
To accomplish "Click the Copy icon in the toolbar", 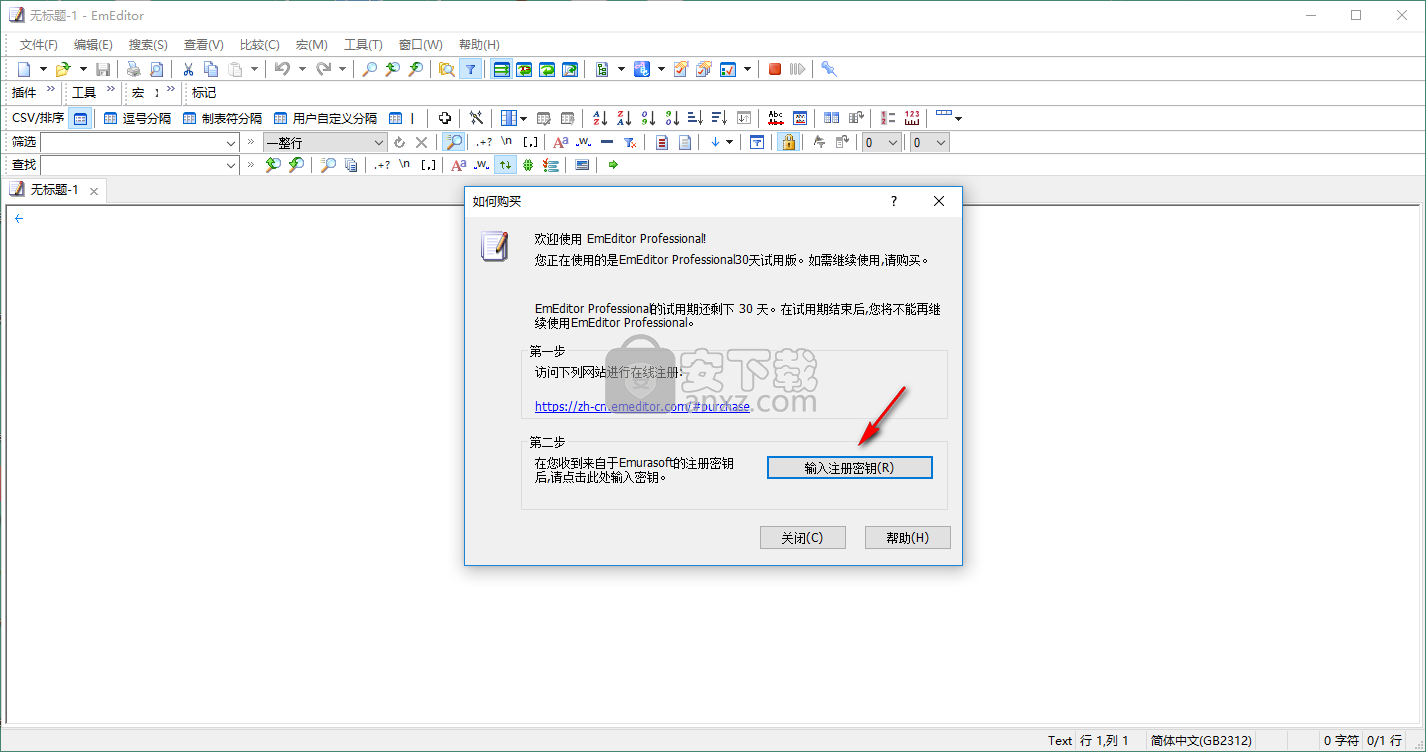I will (x=211, y=69).
